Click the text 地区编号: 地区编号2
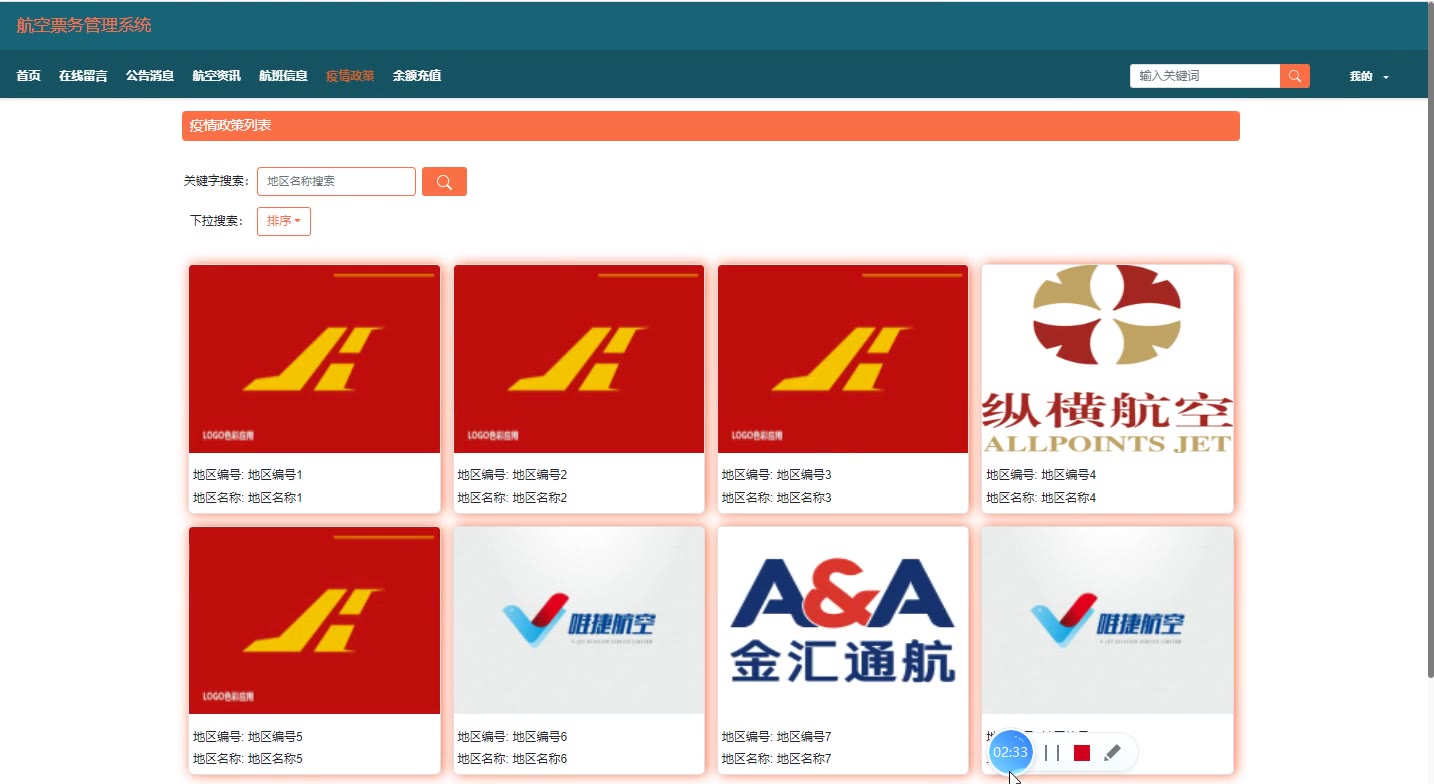This screenshot has width=1434, height=784. point(512,475)
